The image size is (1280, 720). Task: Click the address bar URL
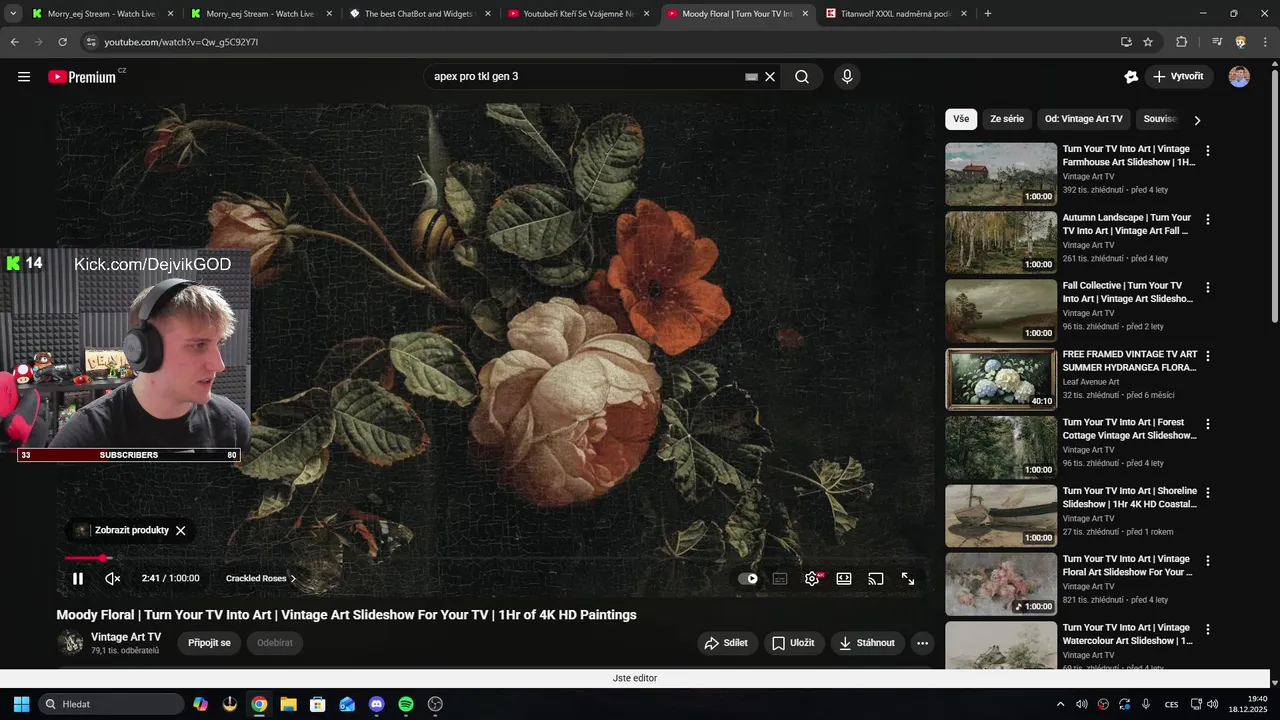click(181, 42)
